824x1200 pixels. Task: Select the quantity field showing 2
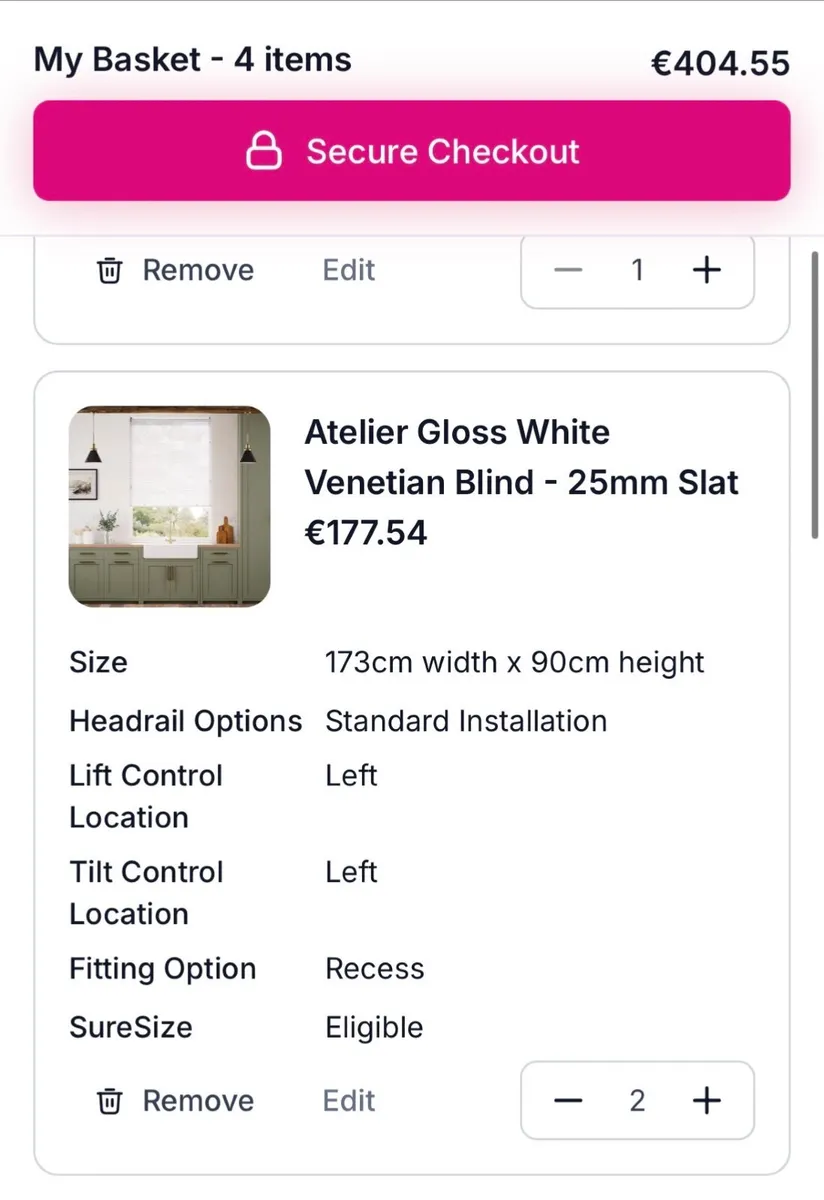[x=637, y=1101]
